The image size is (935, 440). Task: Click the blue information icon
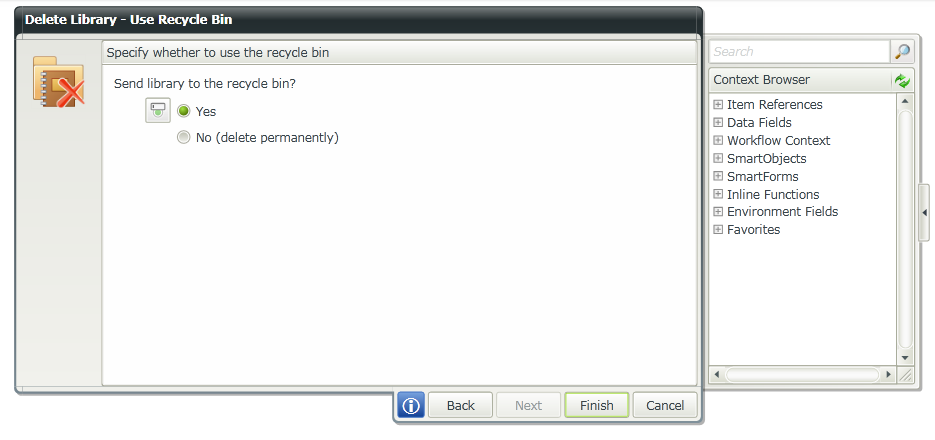pos(411,405)
